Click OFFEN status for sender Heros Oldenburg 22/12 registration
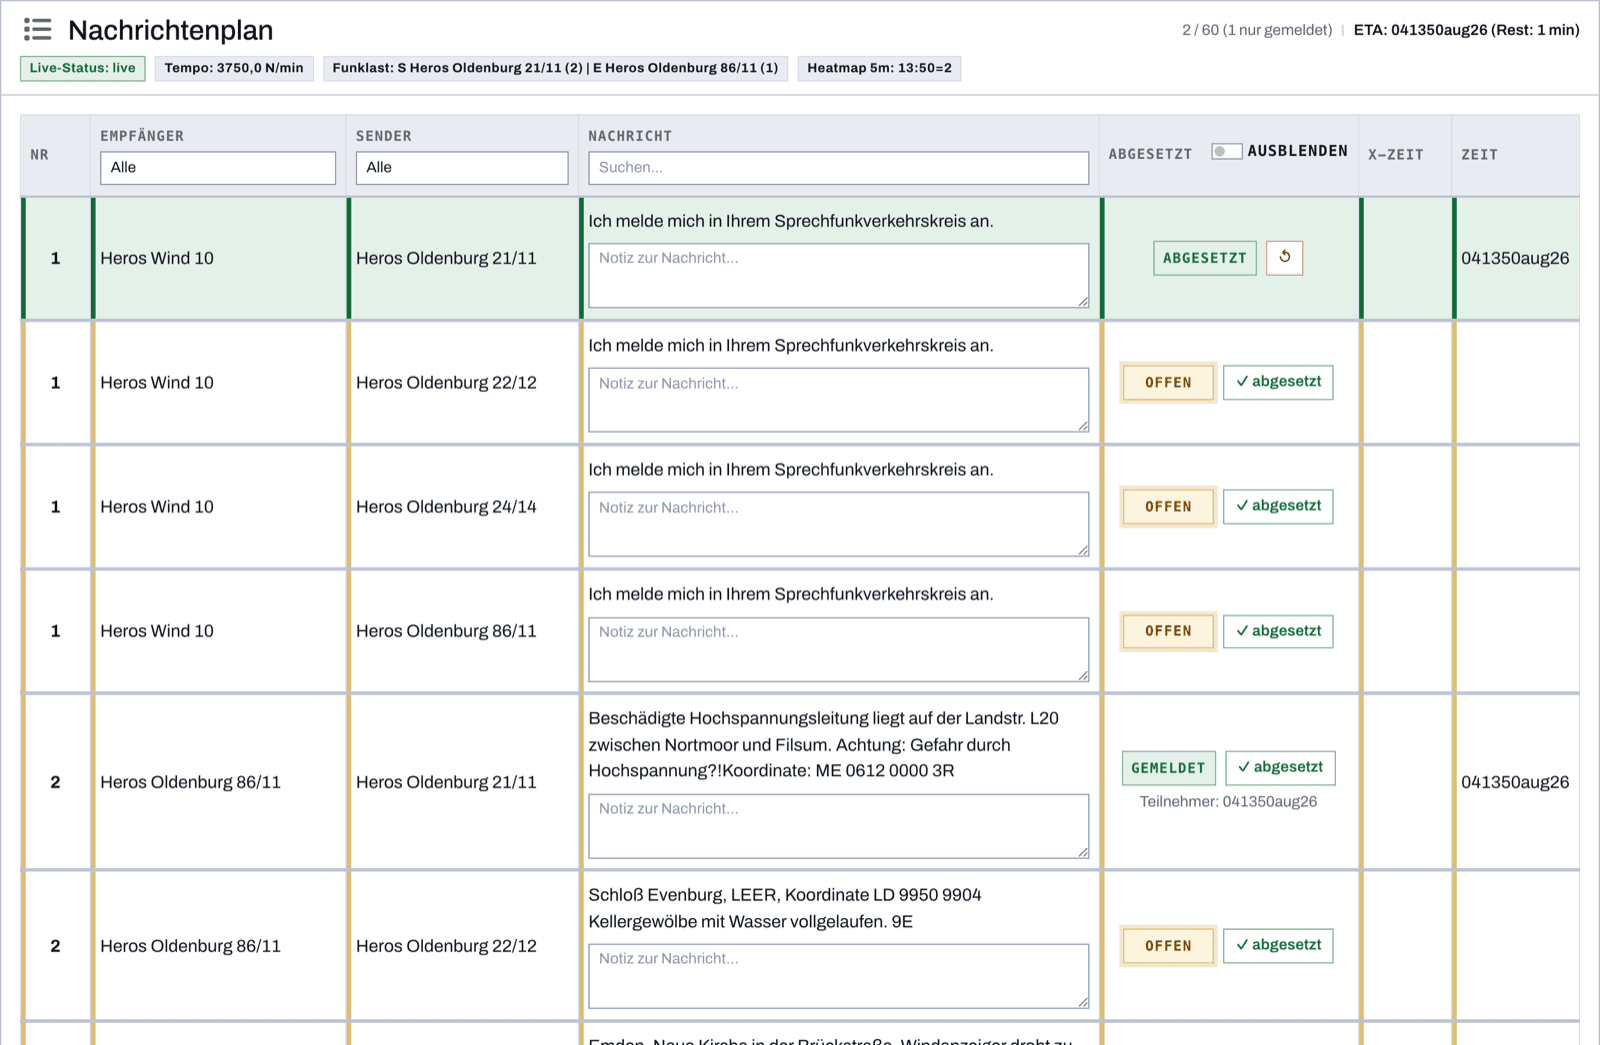1600x1045 pixels. pos(1168,383)
